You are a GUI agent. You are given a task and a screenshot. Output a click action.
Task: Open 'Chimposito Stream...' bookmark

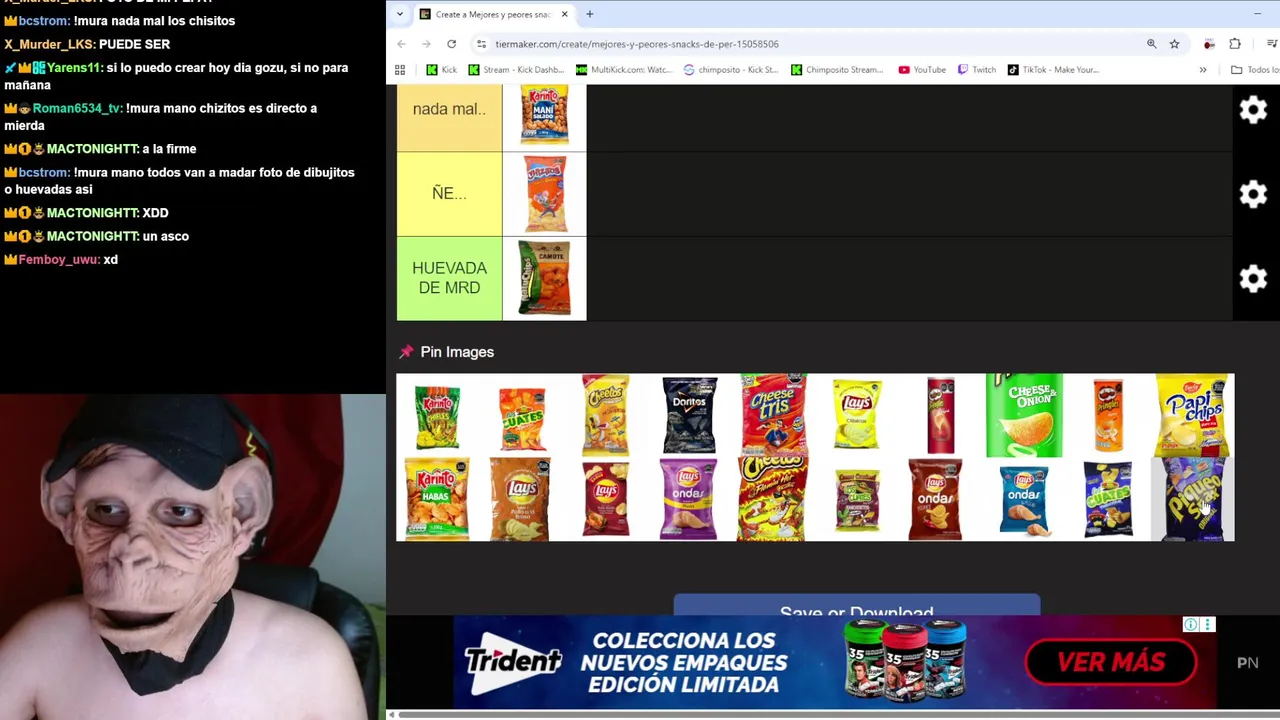coord(837,70)
